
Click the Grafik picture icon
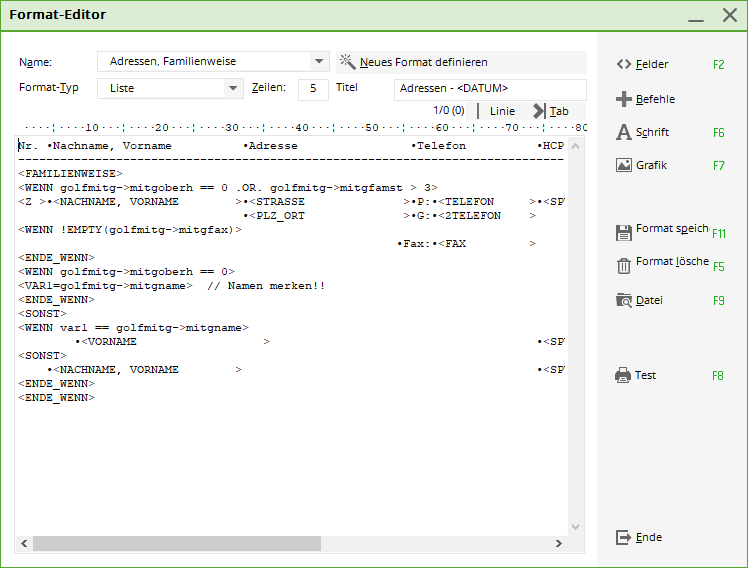click(624, 166)
